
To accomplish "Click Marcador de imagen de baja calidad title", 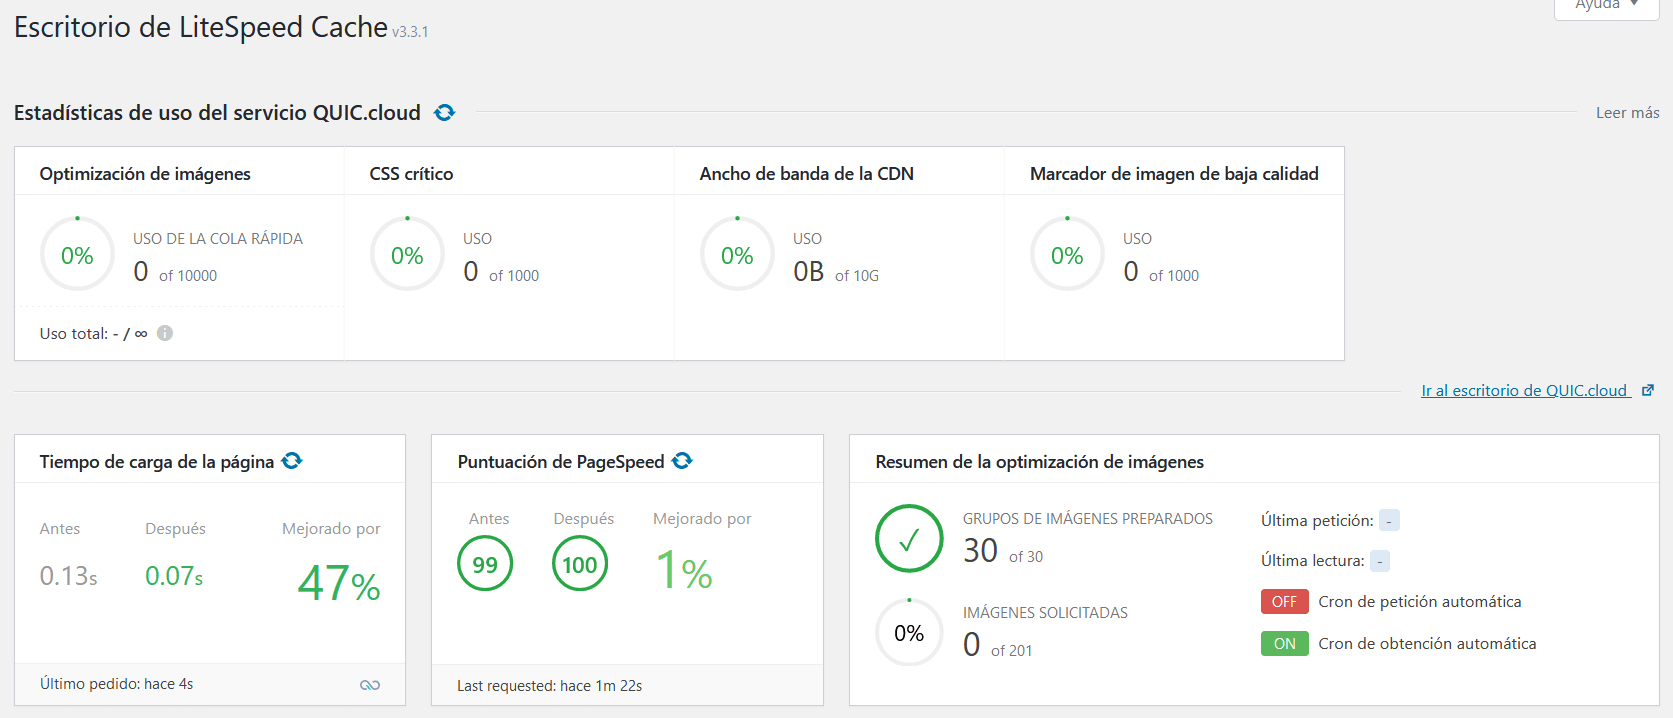I will [1174, 174].
